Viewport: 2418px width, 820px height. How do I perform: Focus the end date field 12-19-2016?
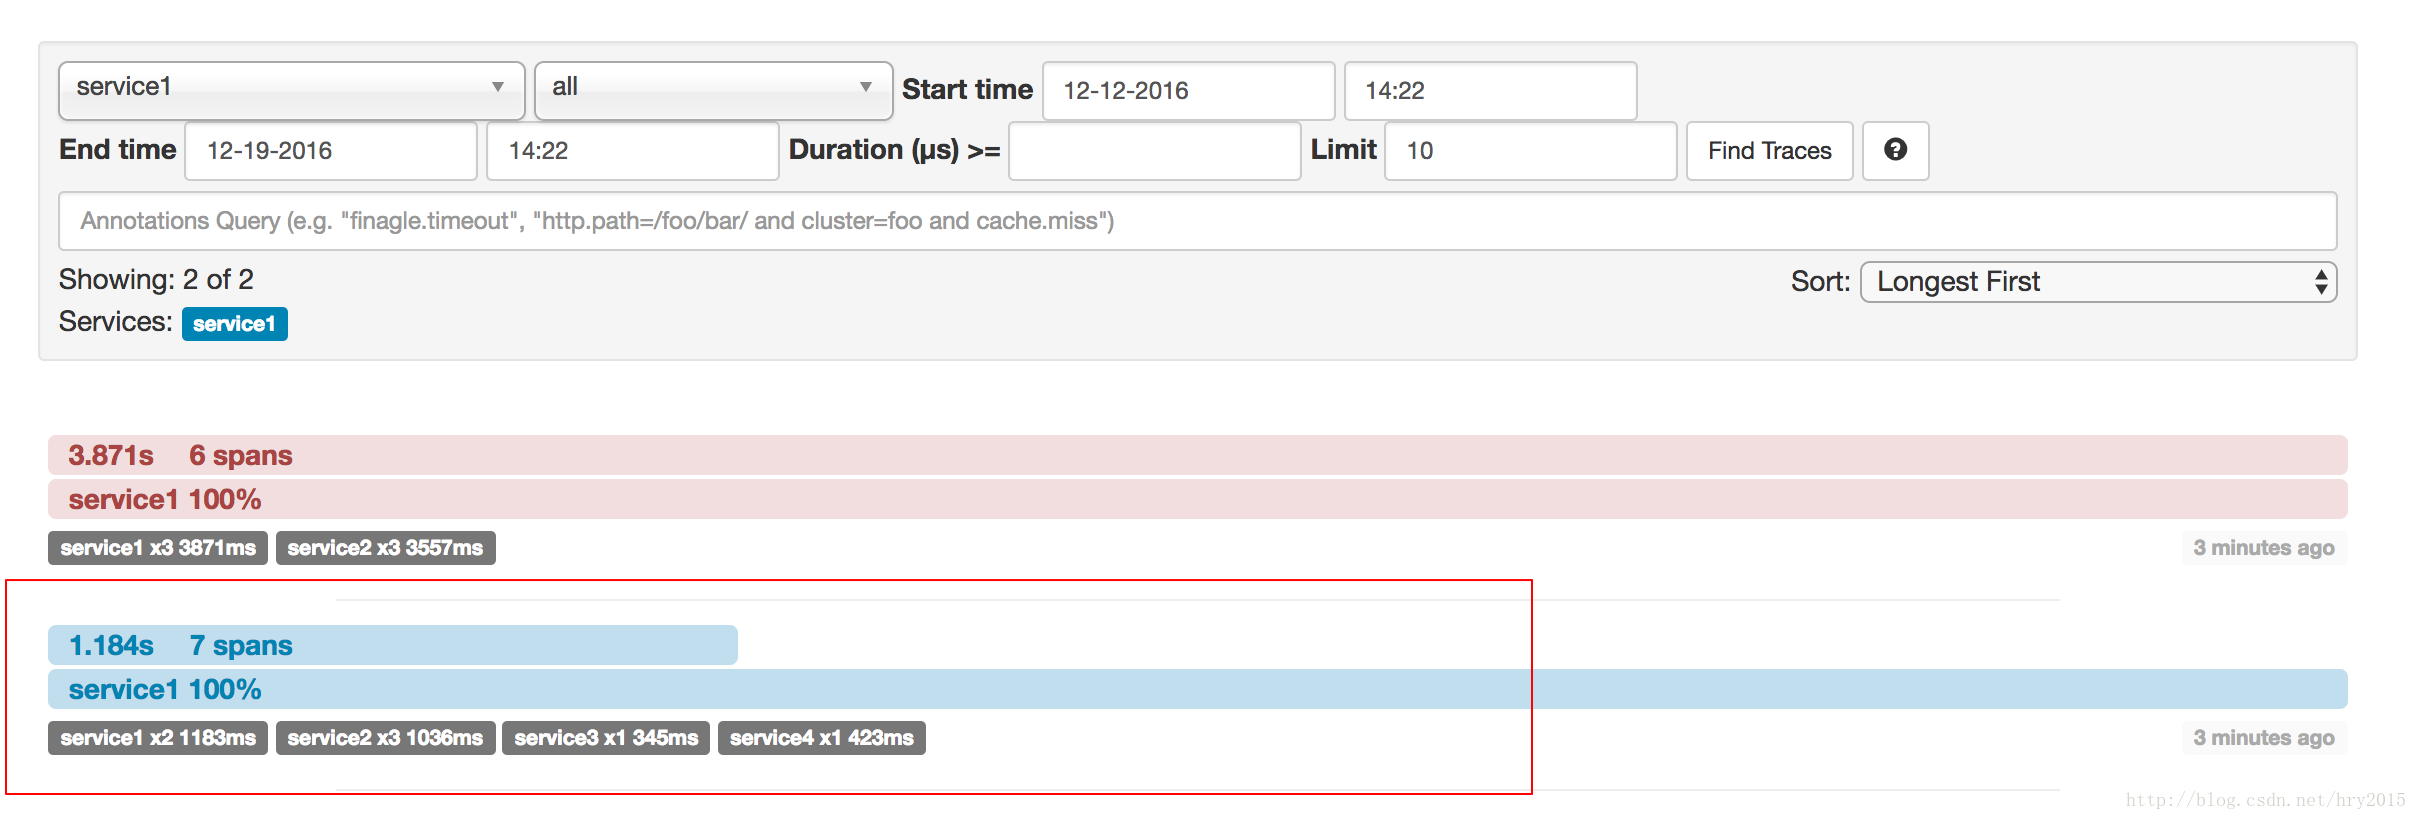pyautogui.click(x=331, y=151)
